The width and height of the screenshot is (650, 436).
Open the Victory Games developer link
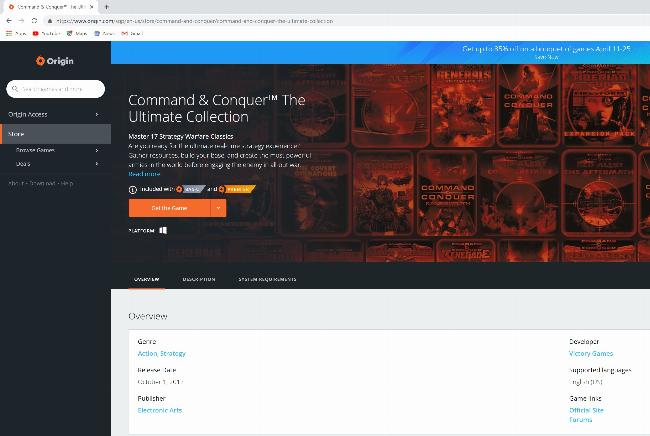pos(591,354)
